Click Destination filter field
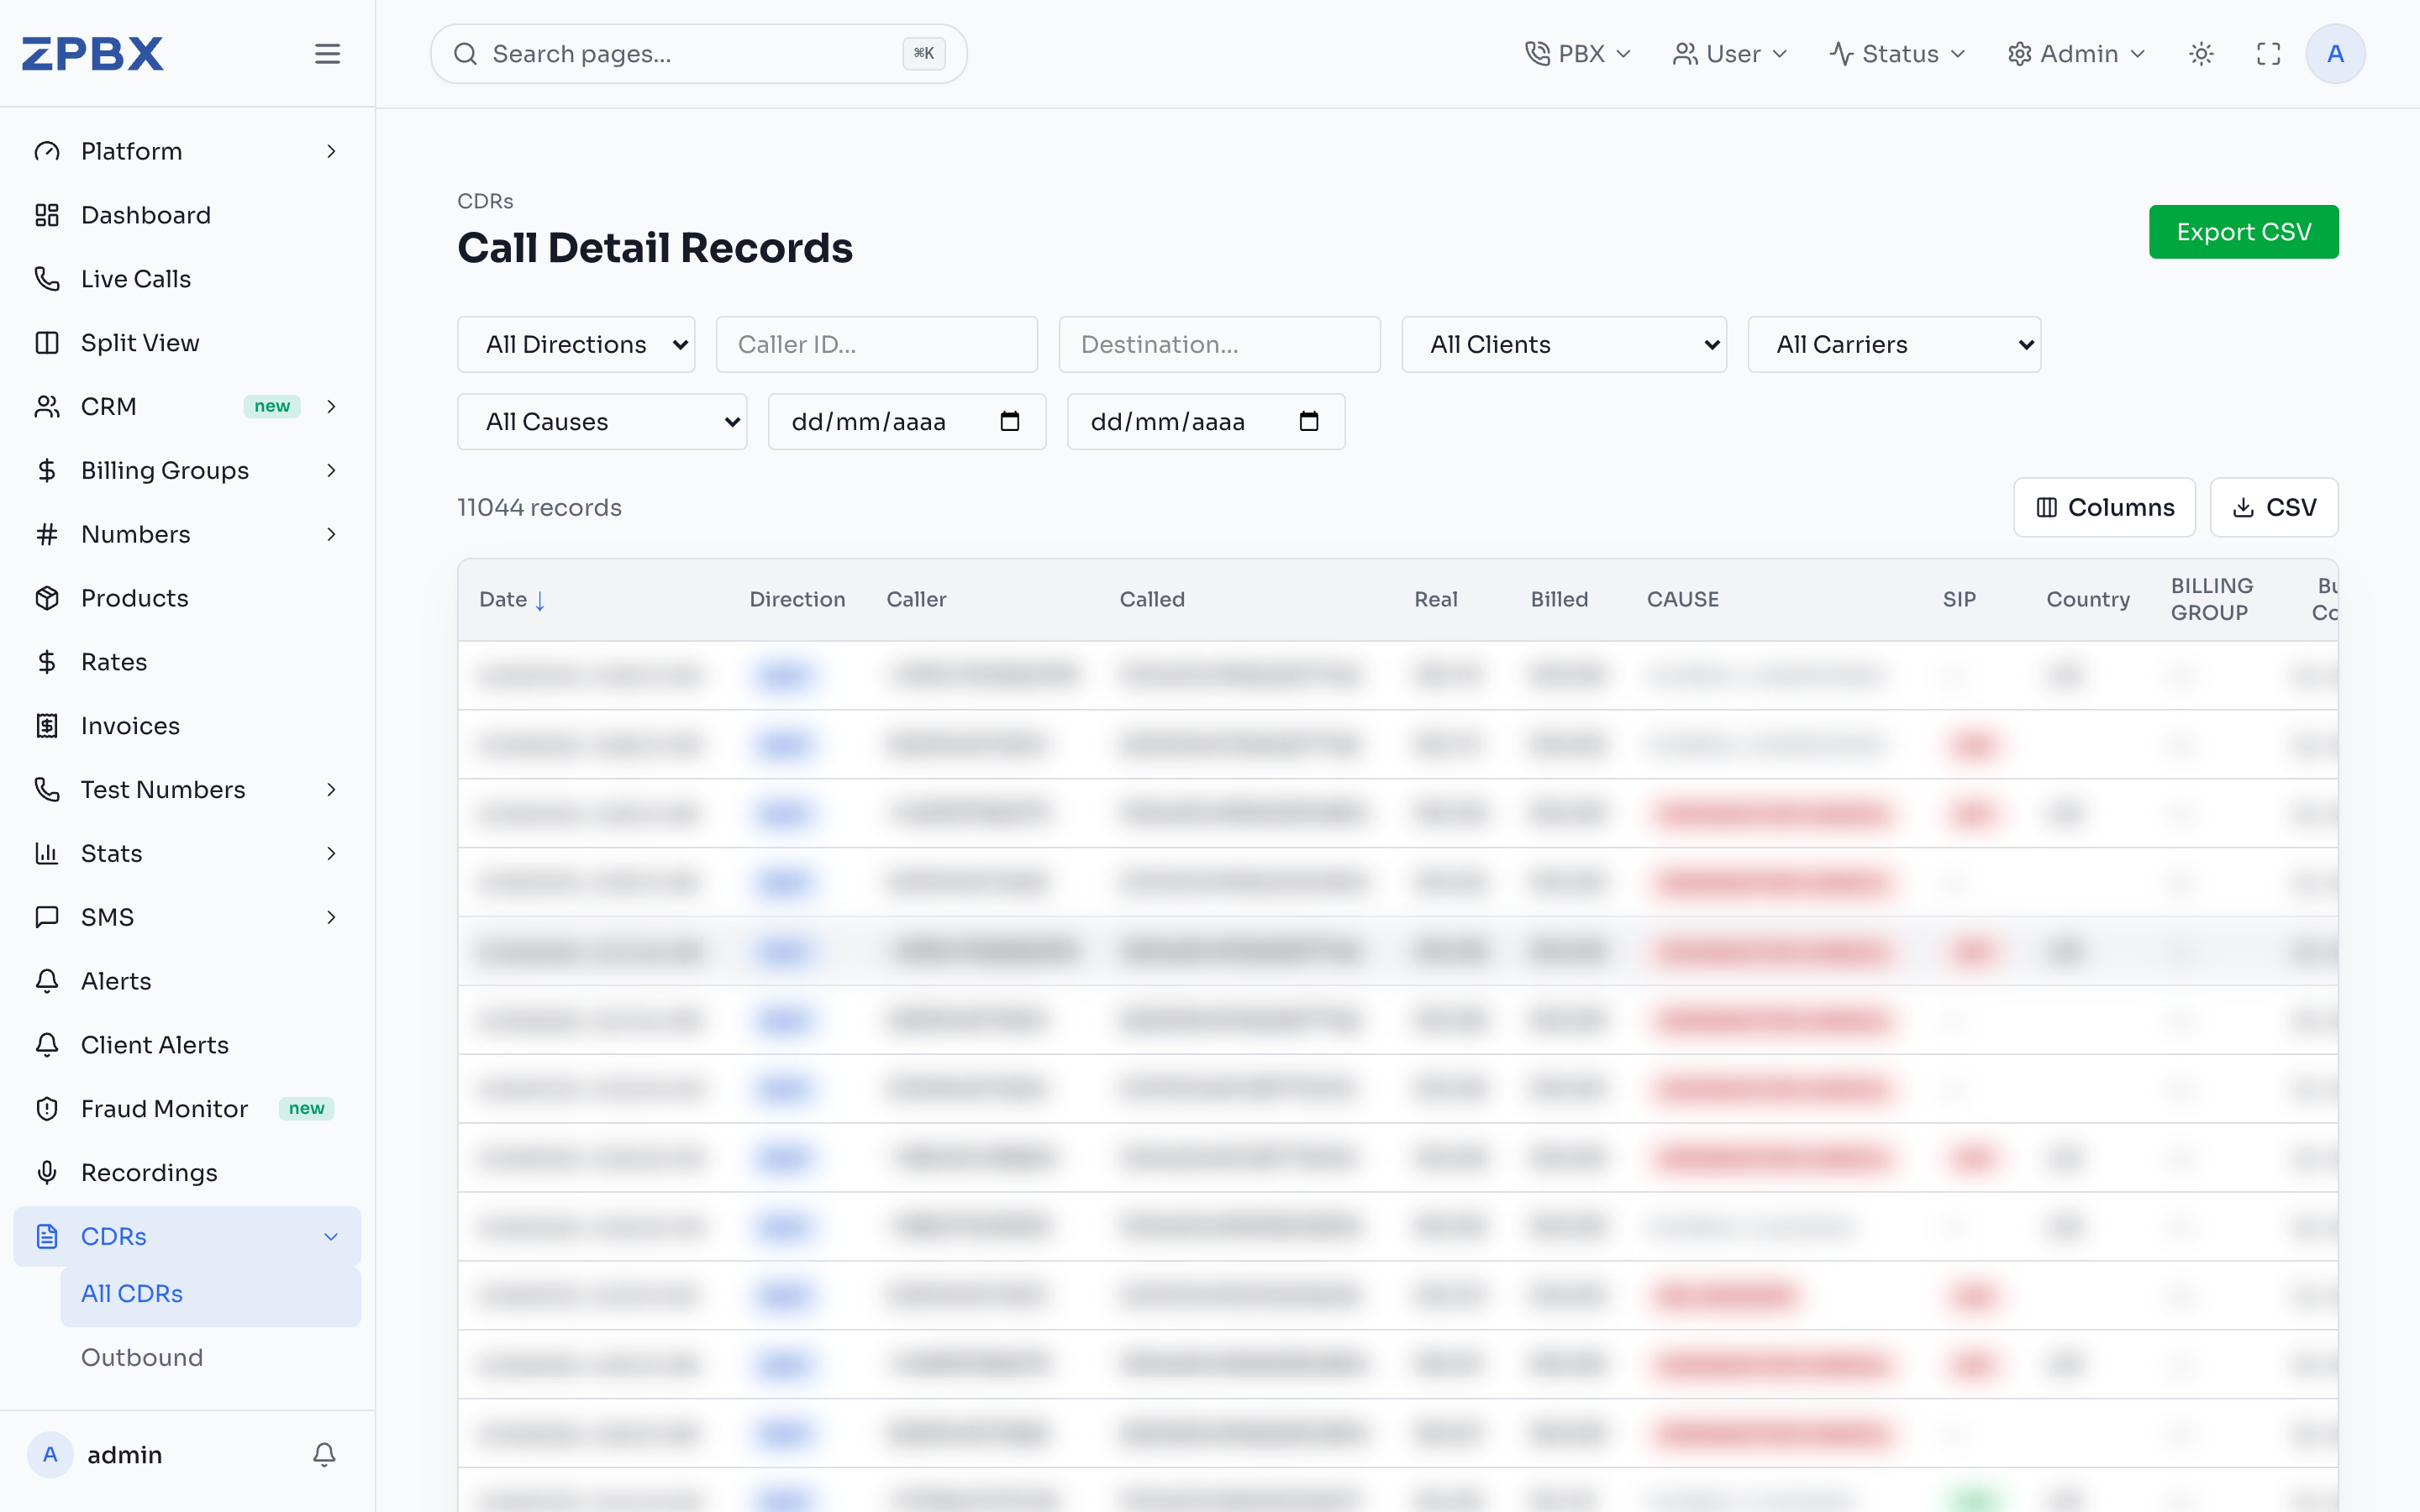Viewport: 2420px width, 1512px height. pyautogui.click(x=1219, y=344)
